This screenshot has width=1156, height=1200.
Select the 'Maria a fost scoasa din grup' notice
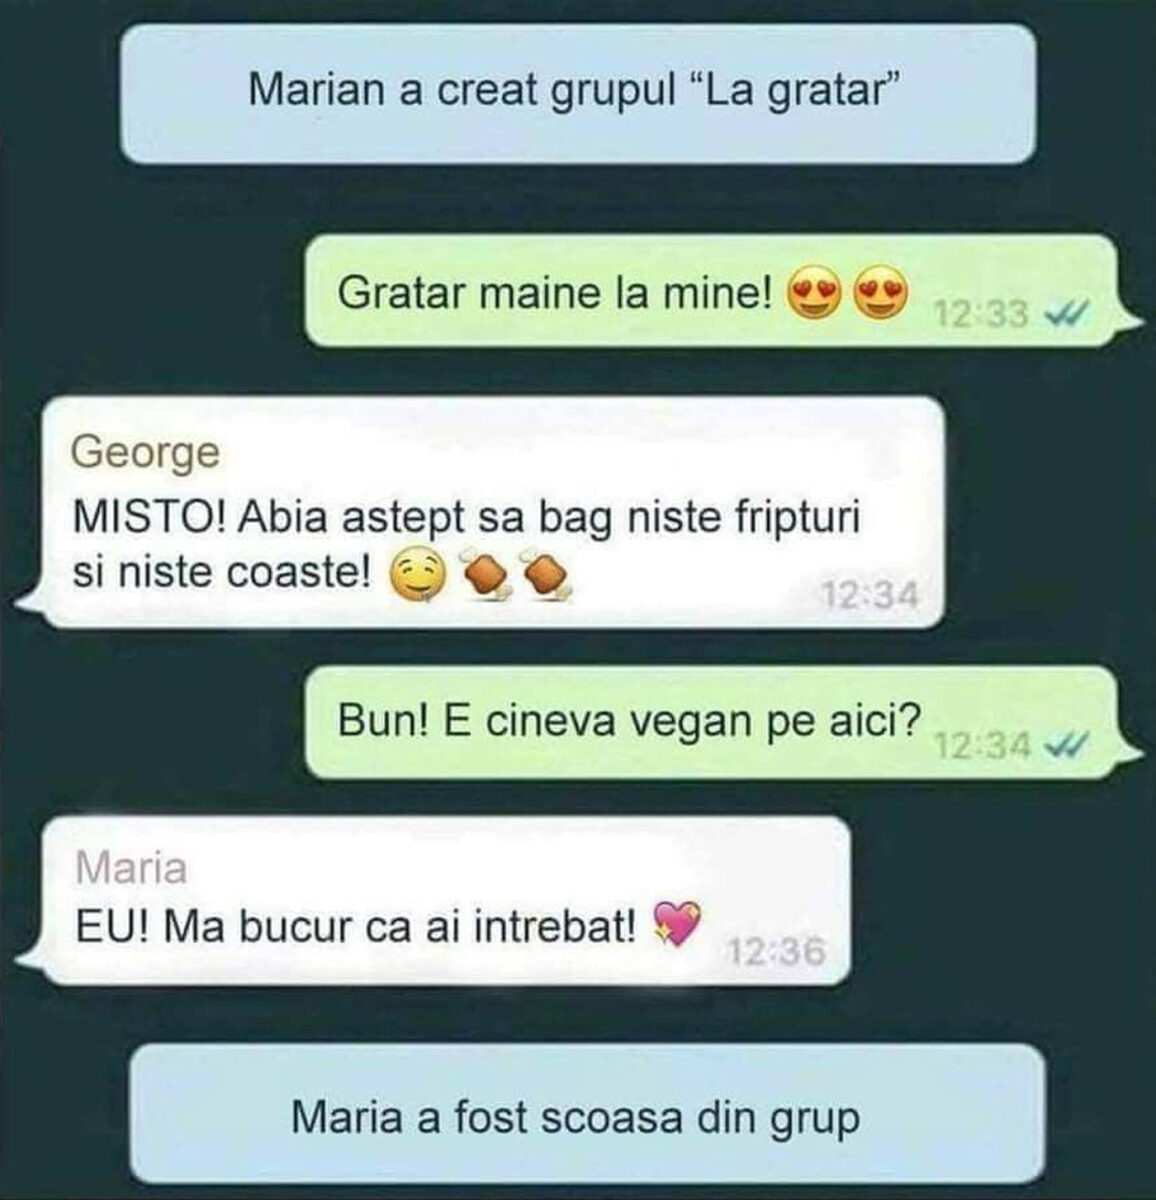click(588, 1117)
